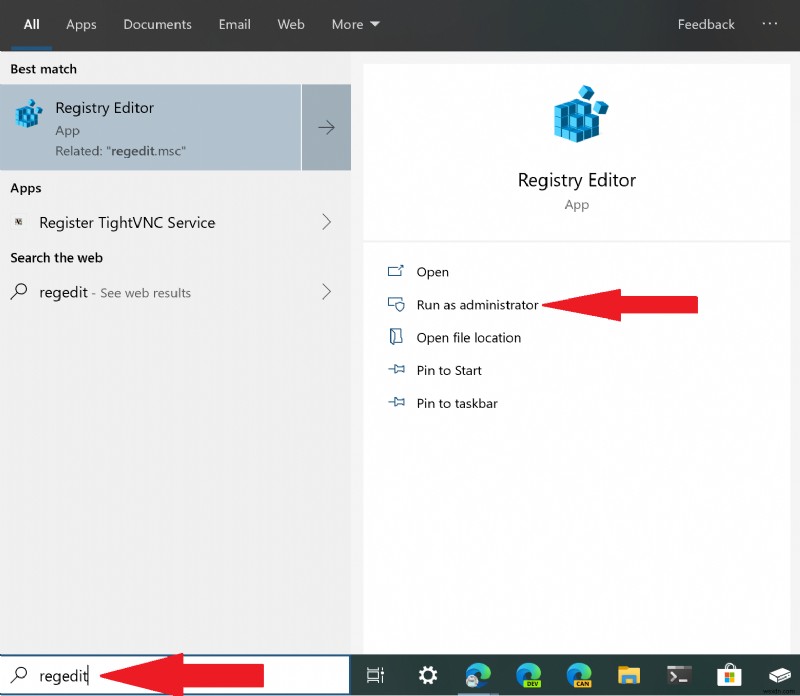Screen dimensions: 800x696
Task: Pin Registry Editor to Start
Action: (448, 370)
